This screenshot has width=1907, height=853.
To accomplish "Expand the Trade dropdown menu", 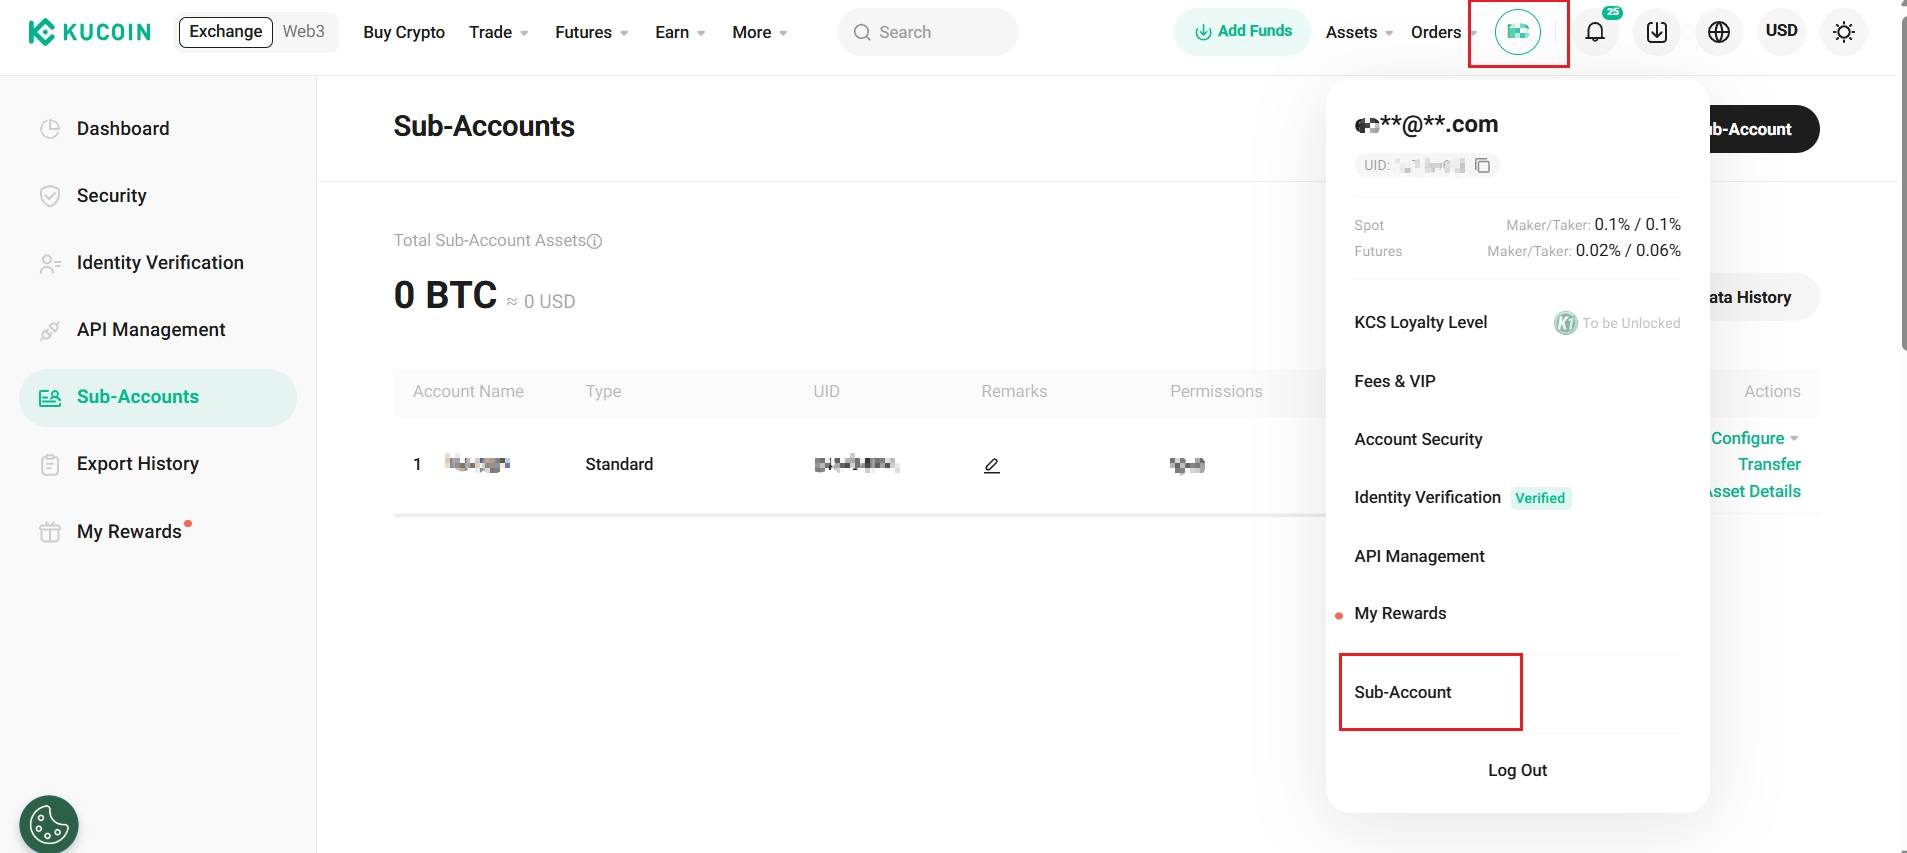I will point(499,33).
